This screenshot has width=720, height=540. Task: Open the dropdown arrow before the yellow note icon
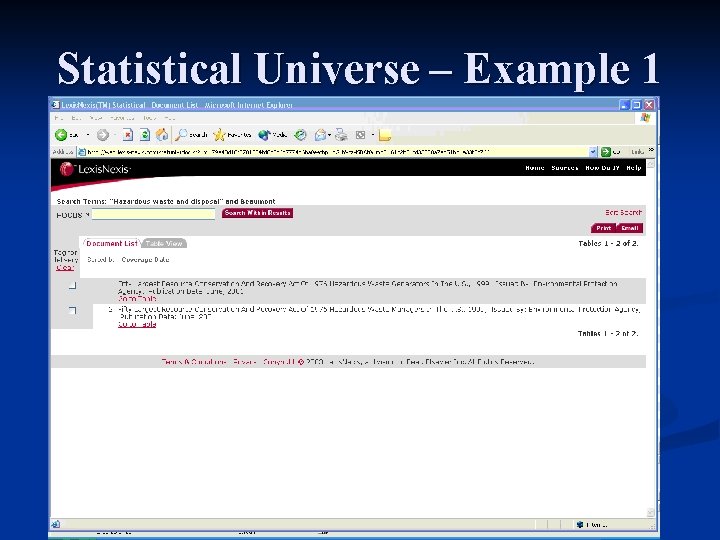click(373, 135)
